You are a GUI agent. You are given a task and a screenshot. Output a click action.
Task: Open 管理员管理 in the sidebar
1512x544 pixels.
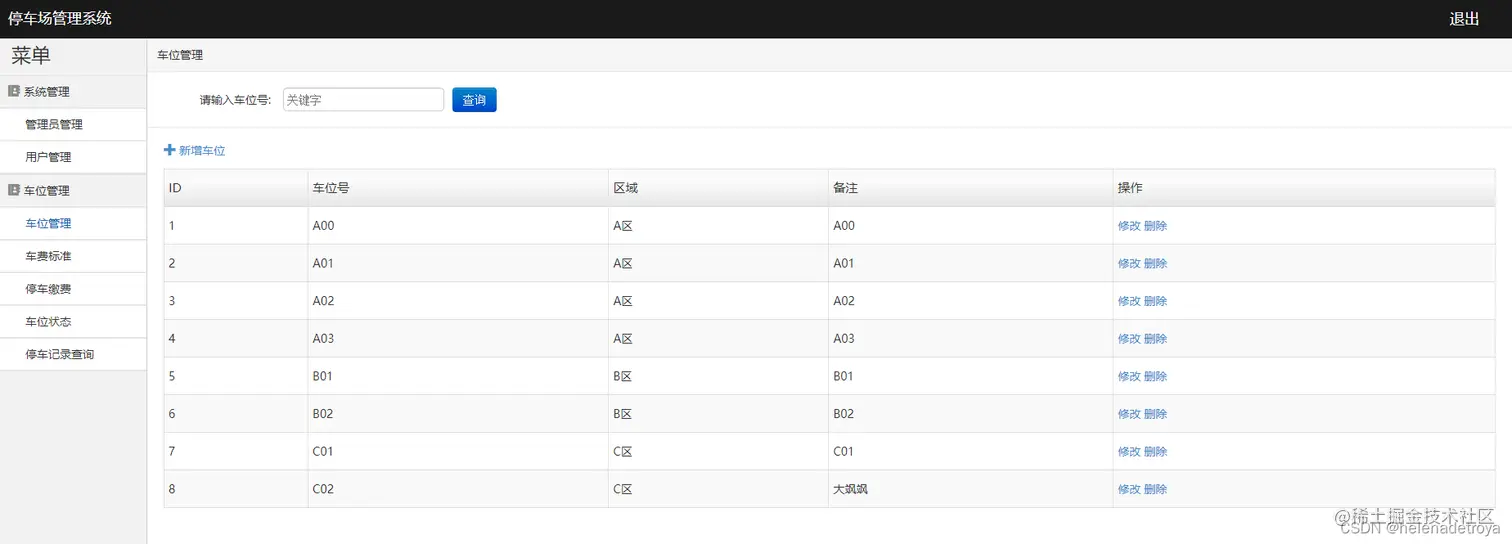click(54, 125)
